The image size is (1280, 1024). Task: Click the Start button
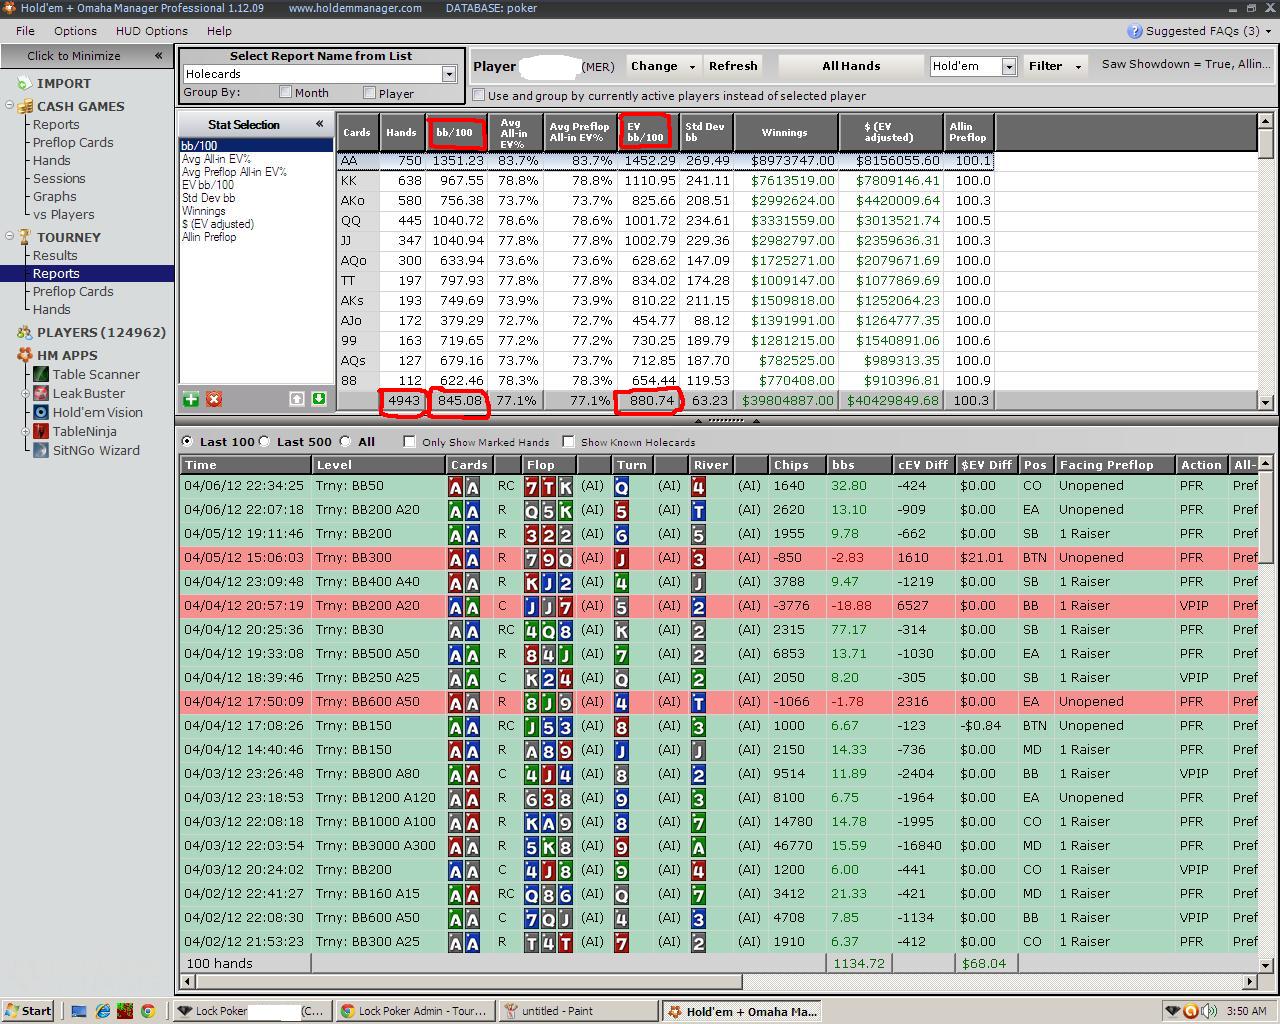click(27, 1011)
